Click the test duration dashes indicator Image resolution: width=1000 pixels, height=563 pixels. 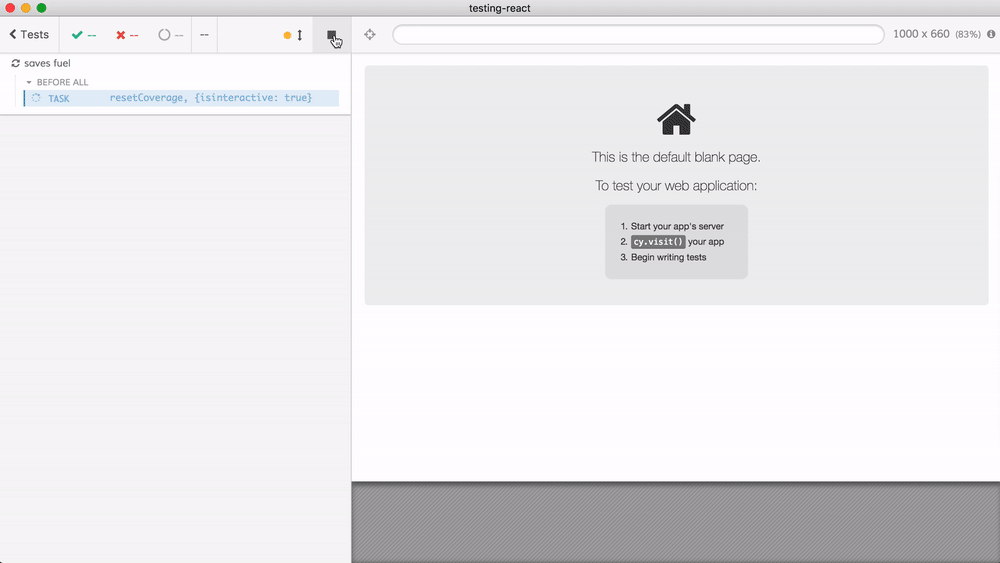click(204, 35)
